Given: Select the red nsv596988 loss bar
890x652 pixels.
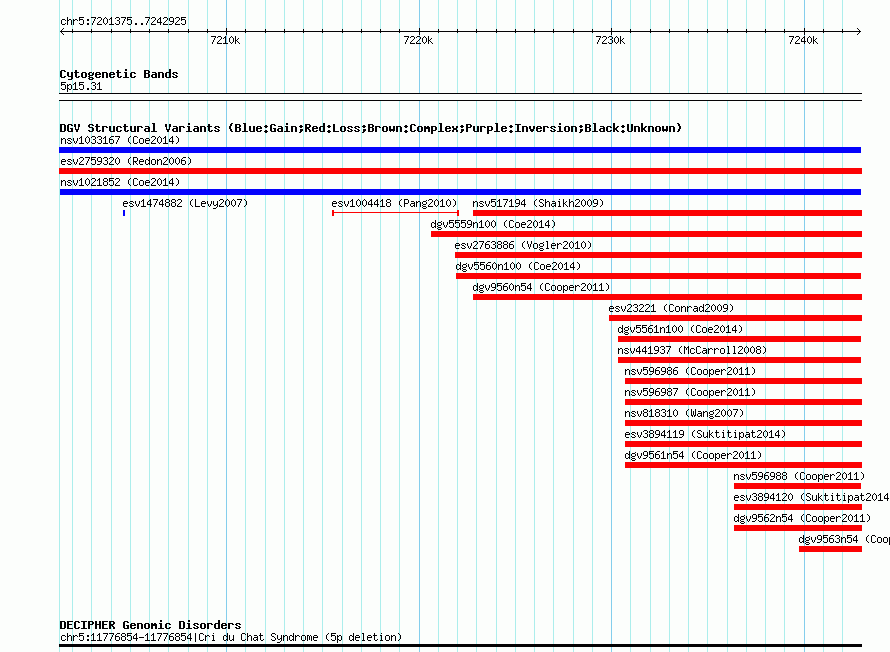Looking at the screenshot, I should pyautogui.click(x=797, y=486).
